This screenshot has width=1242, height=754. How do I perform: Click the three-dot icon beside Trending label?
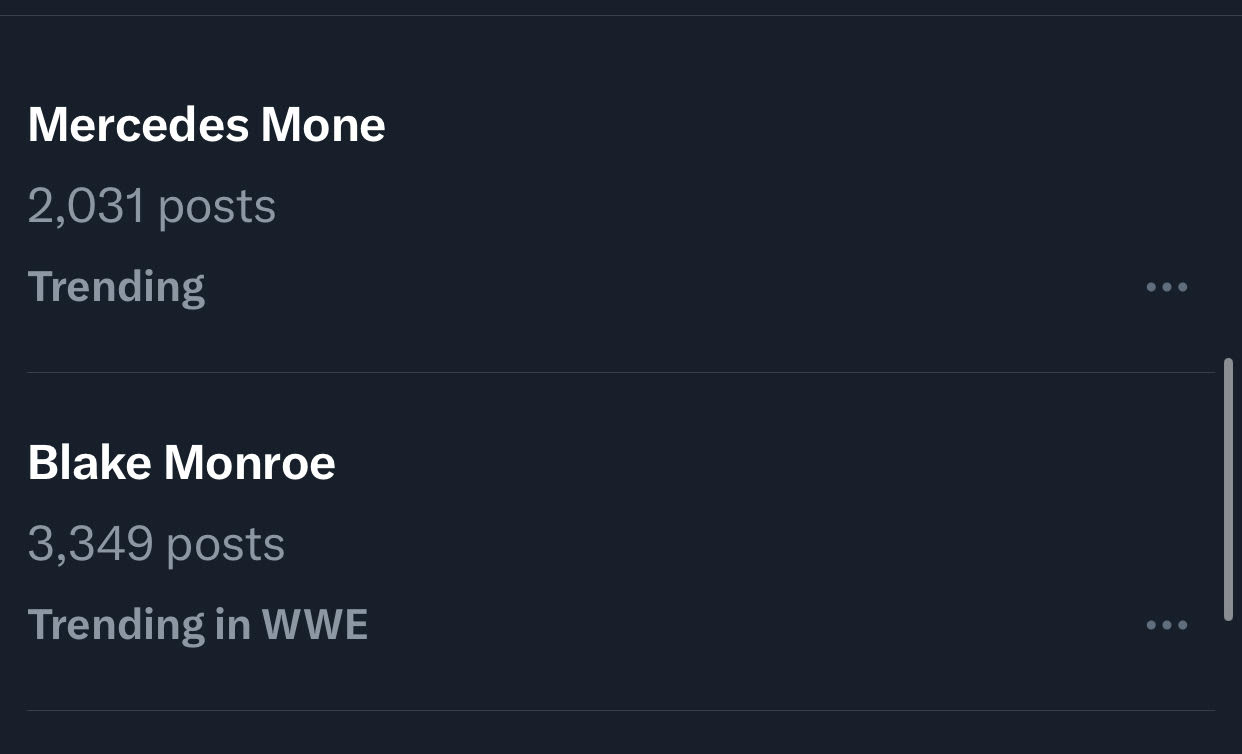point(1166,287)
